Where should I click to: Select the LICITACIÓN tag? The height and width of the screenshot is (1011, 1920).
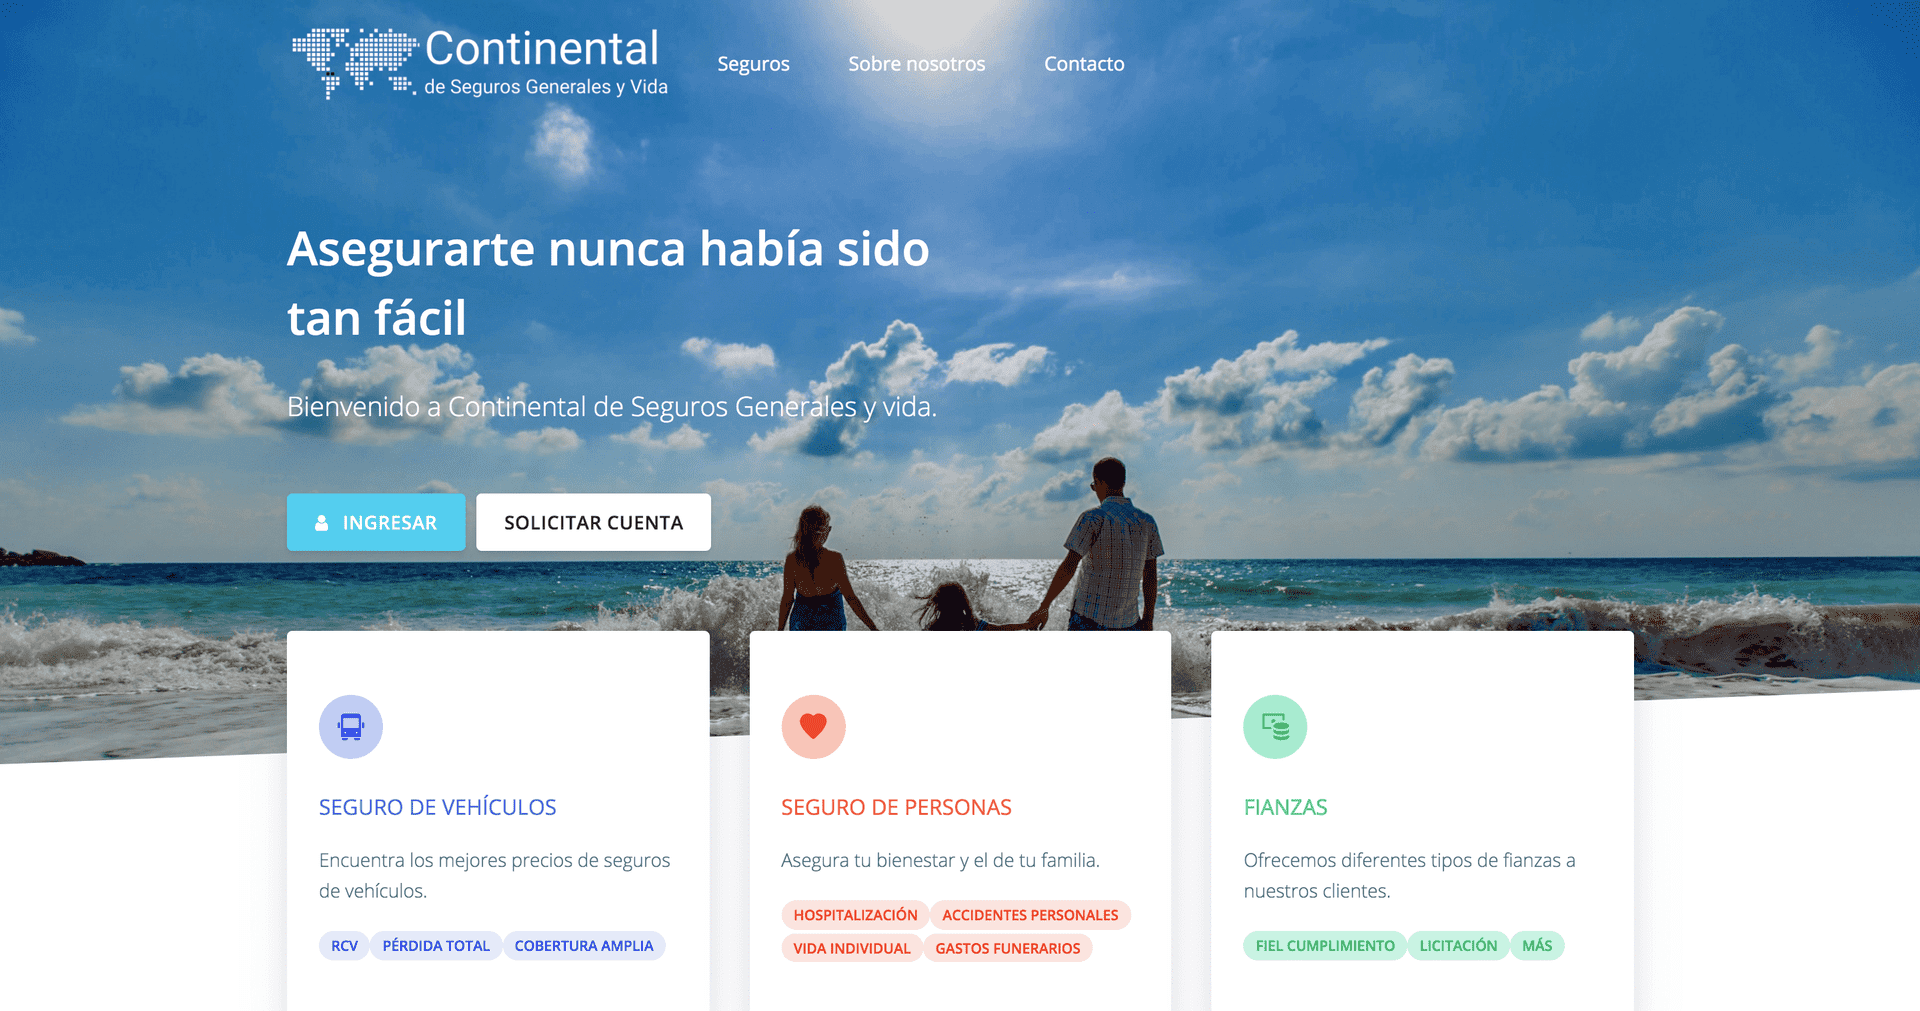tap(1458, 946)
